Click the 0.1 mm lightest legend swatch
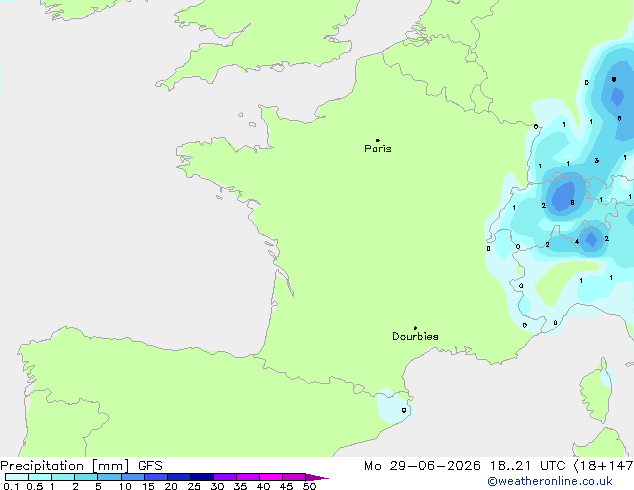The height and width of the screenshot is (490, 634). [17, 477]
